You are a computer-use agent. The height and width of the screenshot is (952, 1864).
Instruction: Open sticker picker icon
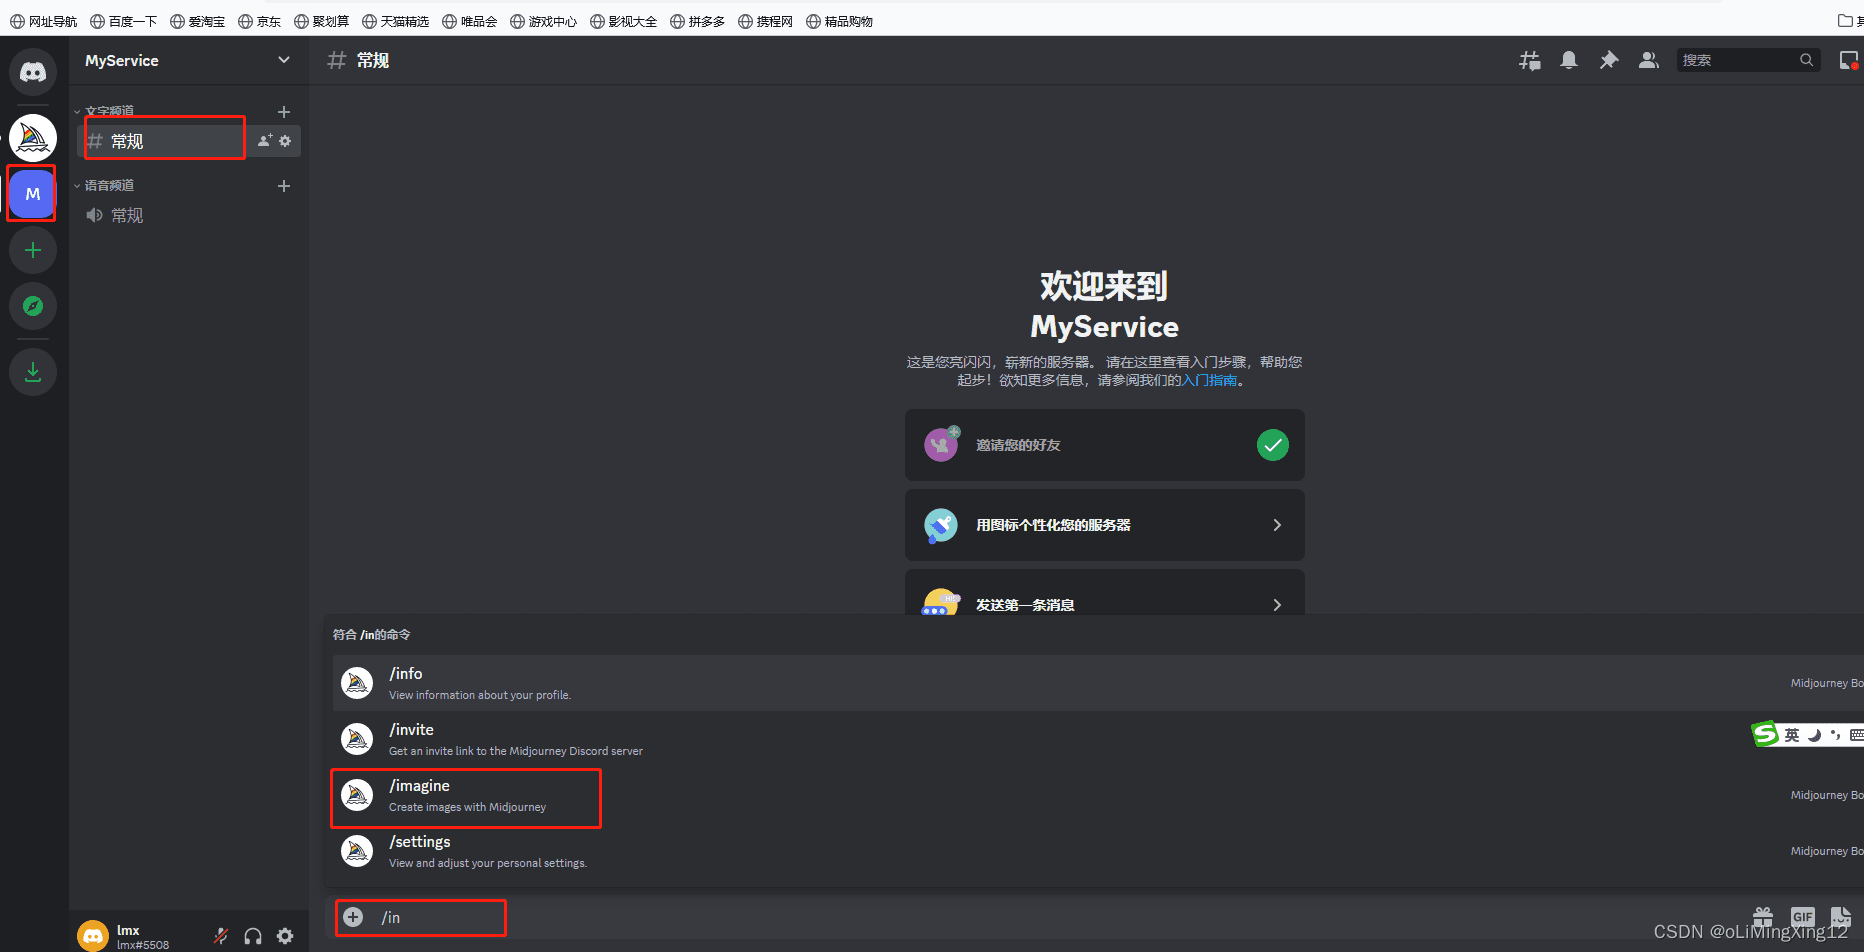click(1841, 917)
